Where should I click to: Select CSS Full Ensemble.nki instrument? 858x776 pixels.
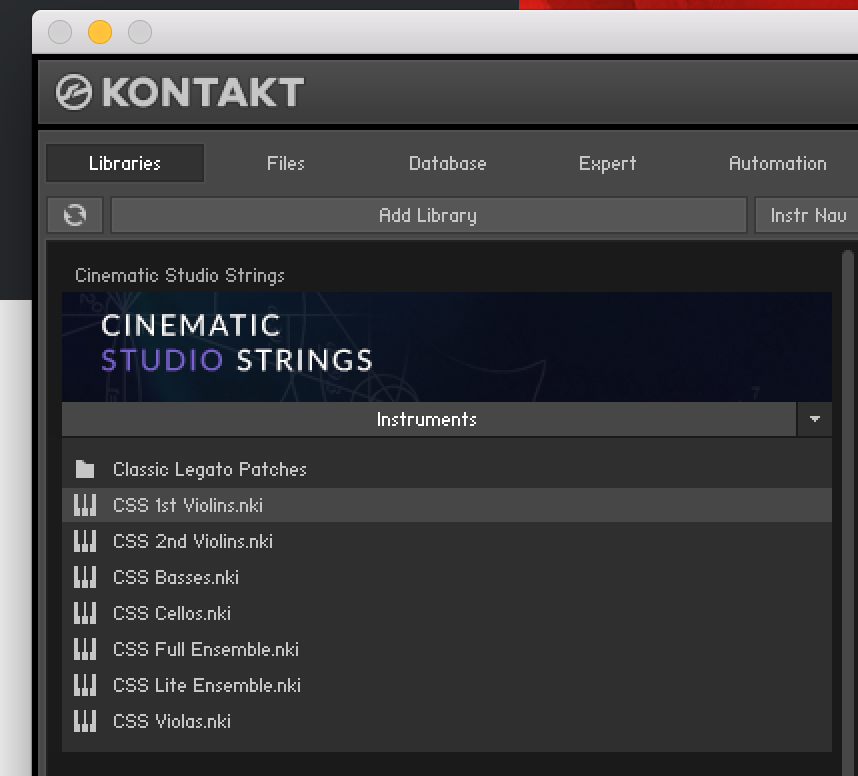coord(205,649)
